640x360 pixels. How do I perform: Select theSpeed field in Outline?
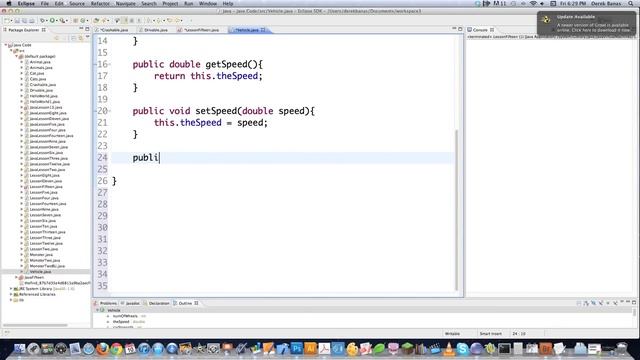pyautogui.click(x=121, y=322)
